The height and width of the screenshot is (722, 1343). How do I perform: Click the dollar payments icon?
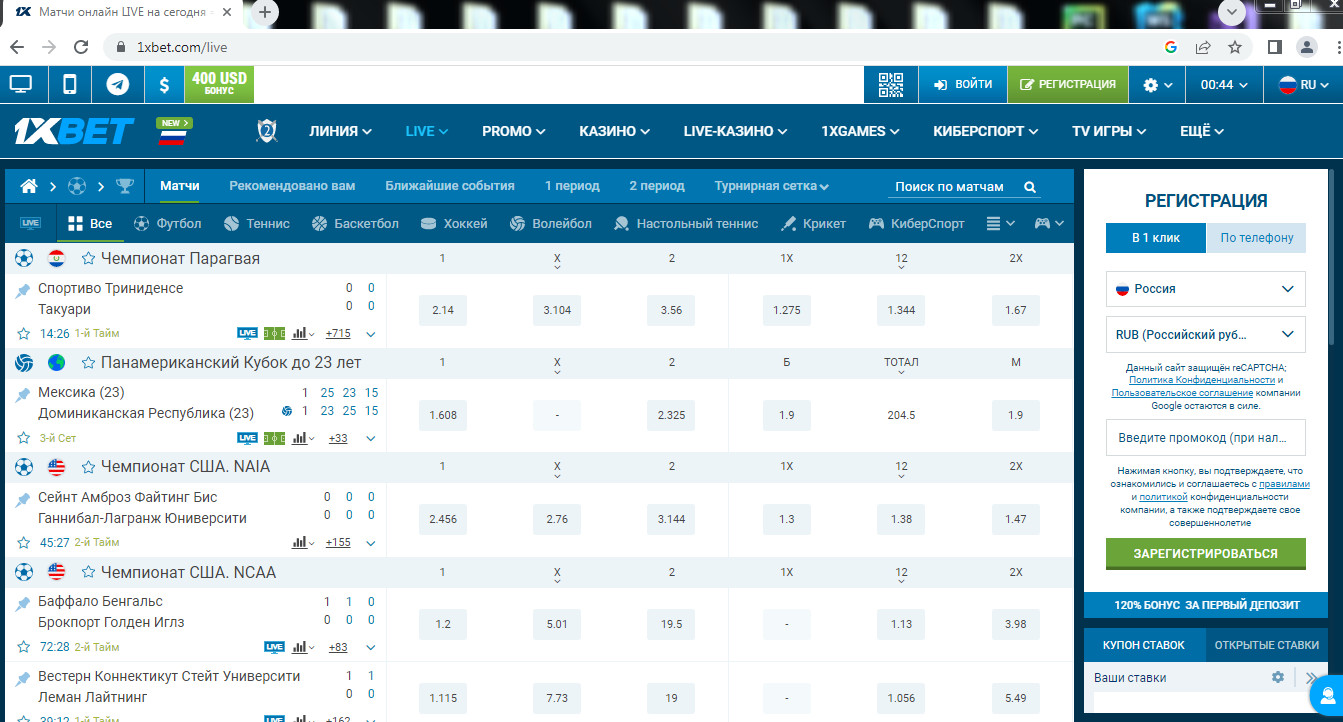pos(164,85)
